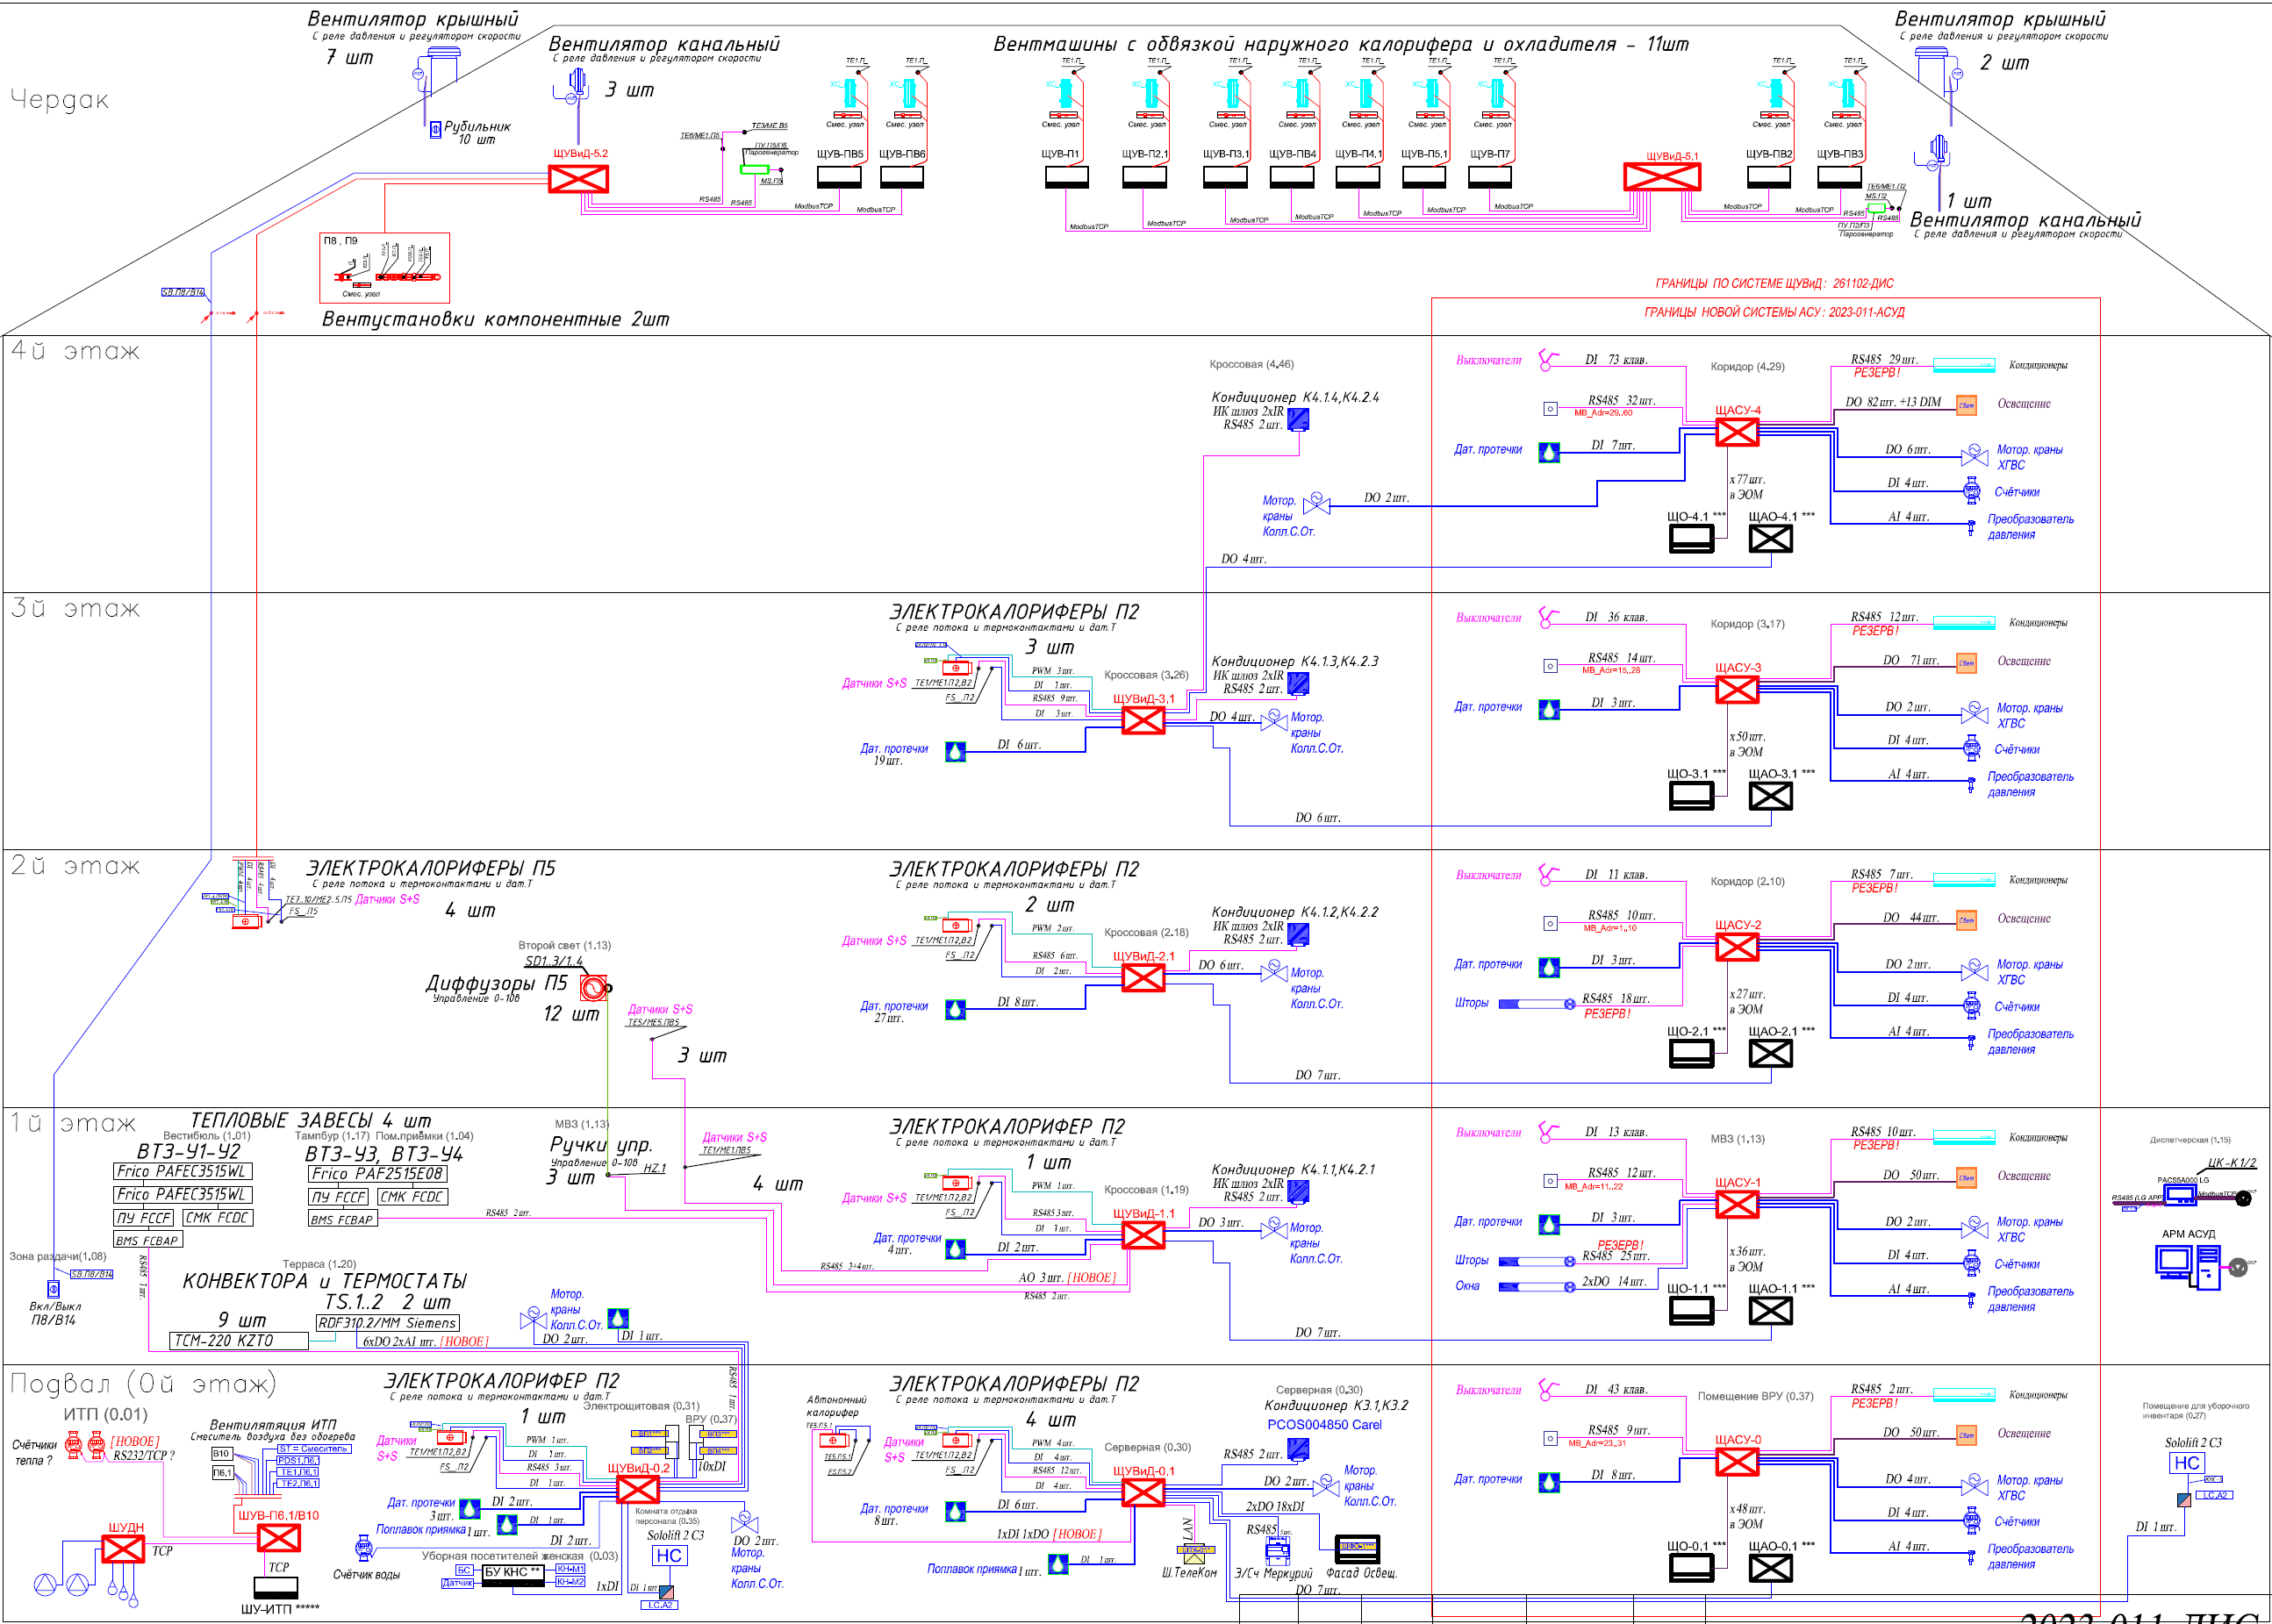Select the ЩАО-4.1 black crossed box
2272x1624 pixels.
[1770, 539]
